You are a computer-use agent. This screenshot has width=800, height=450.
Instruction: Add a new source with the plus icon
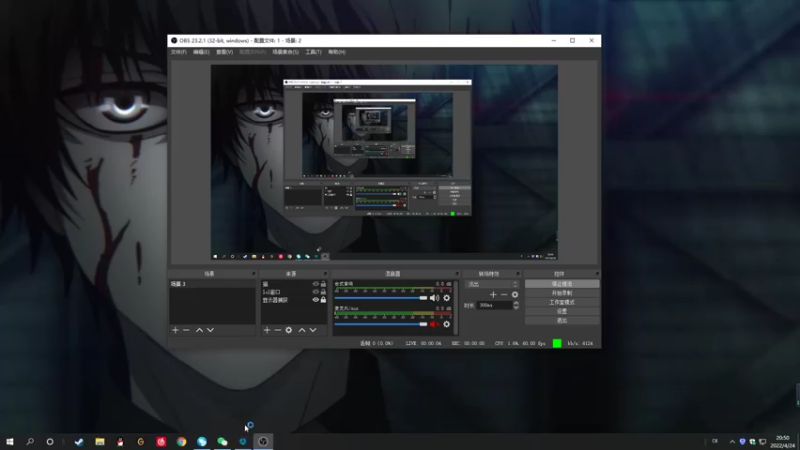pyautogui.click(x=267, y=330)
